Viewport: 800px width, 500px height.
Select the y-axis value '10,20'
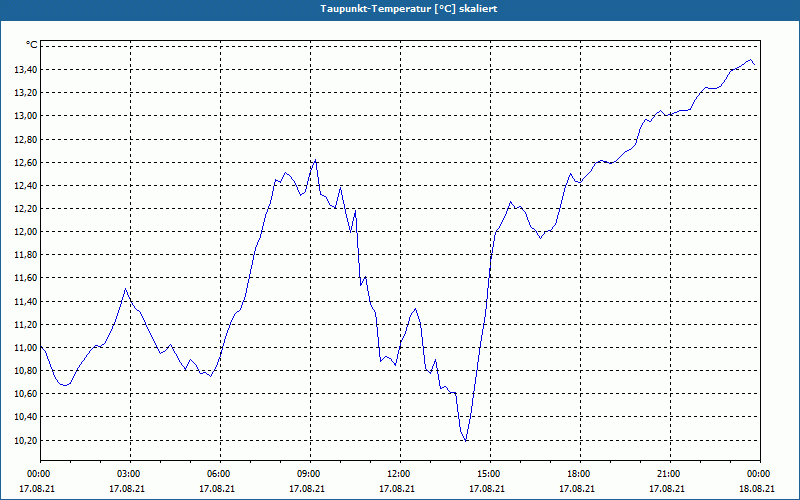coord(25,440)
